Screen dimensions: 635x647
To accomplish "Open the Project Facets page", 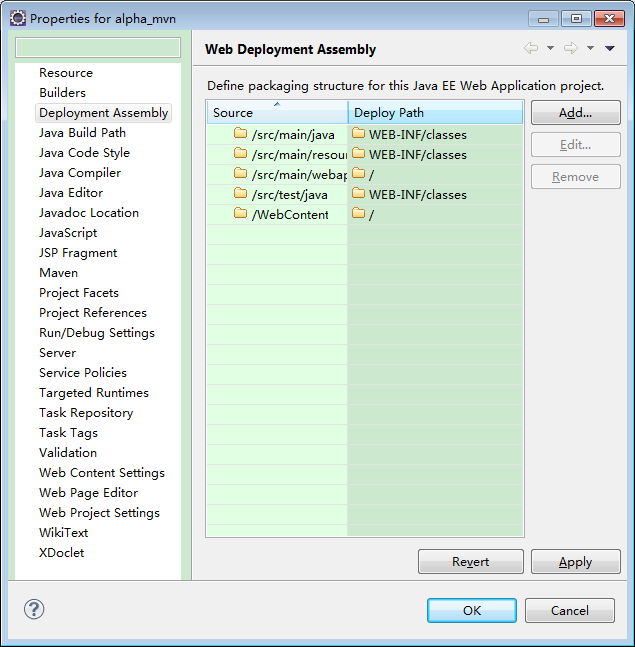I will (79, 293).
